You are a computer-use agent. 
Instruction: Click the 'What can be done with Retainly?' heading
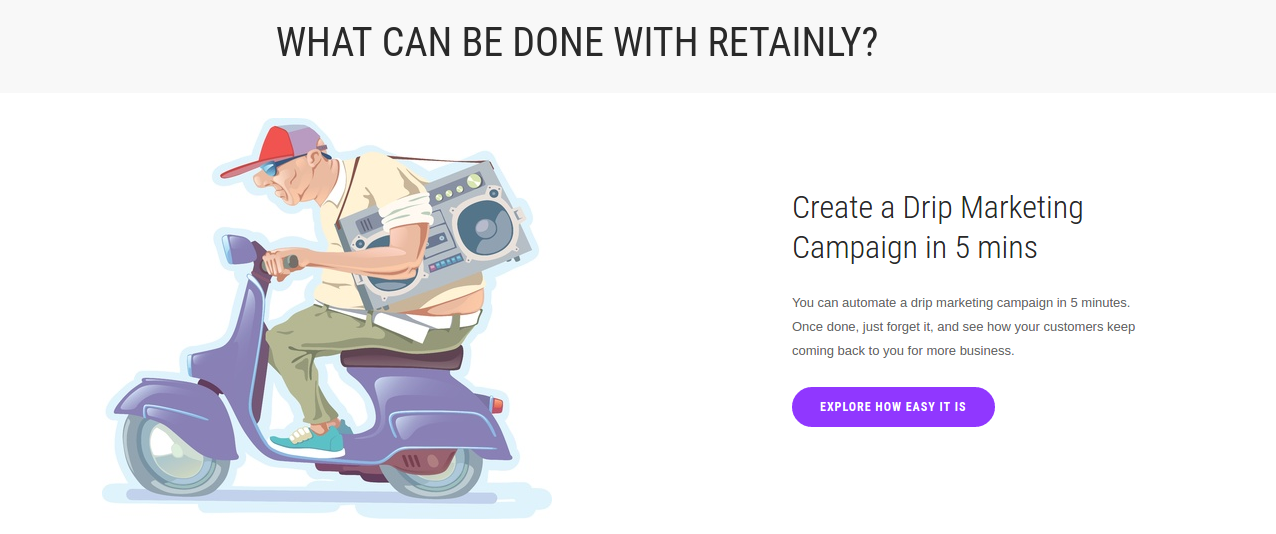(576, 43)
